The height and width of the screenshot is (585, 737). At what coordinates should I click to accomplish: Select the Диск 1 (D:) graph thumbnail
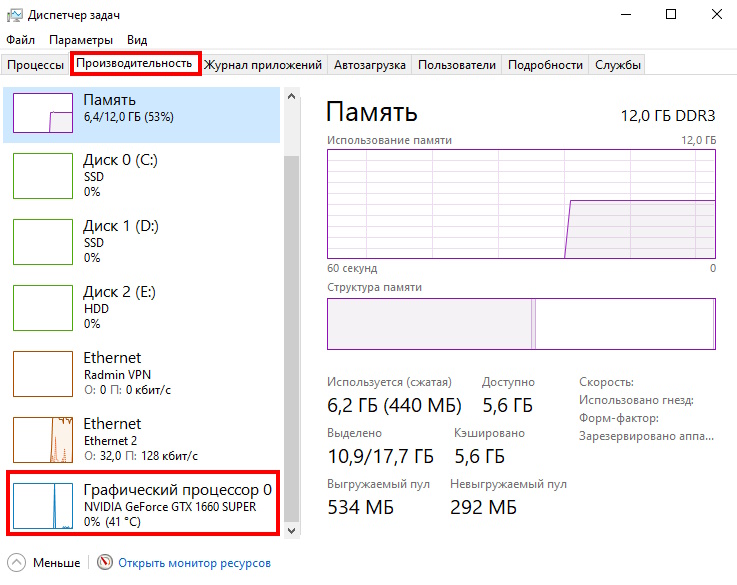(x=43, y=242)
